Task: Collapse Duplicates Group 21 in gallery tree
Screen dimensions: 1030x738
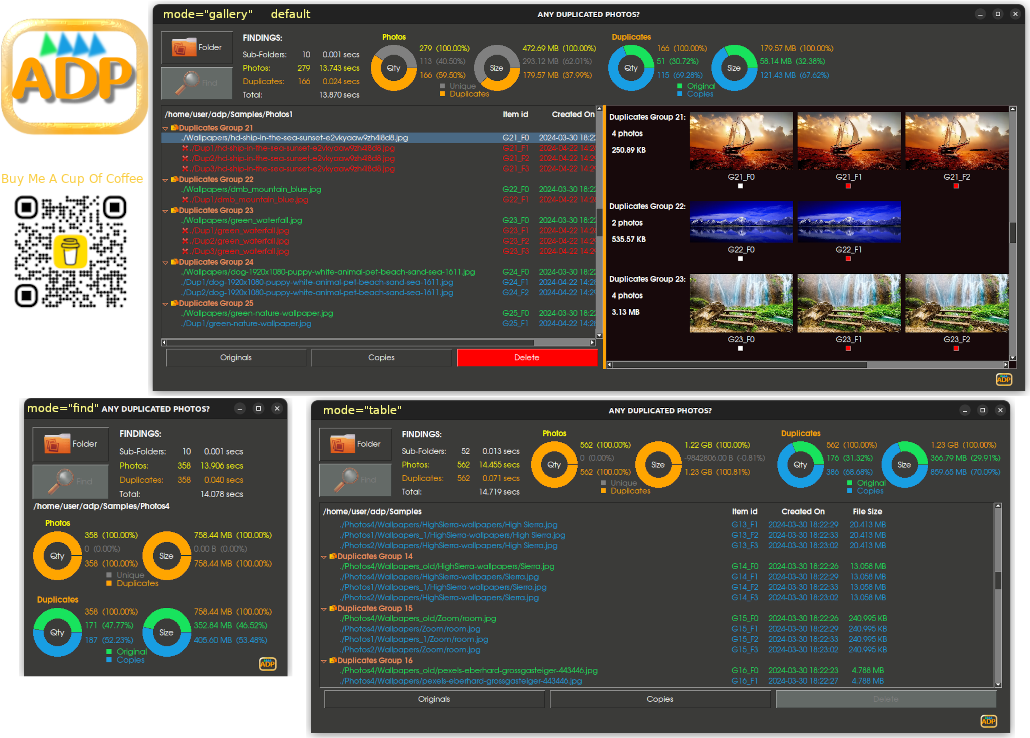Action: click(166, 128)
